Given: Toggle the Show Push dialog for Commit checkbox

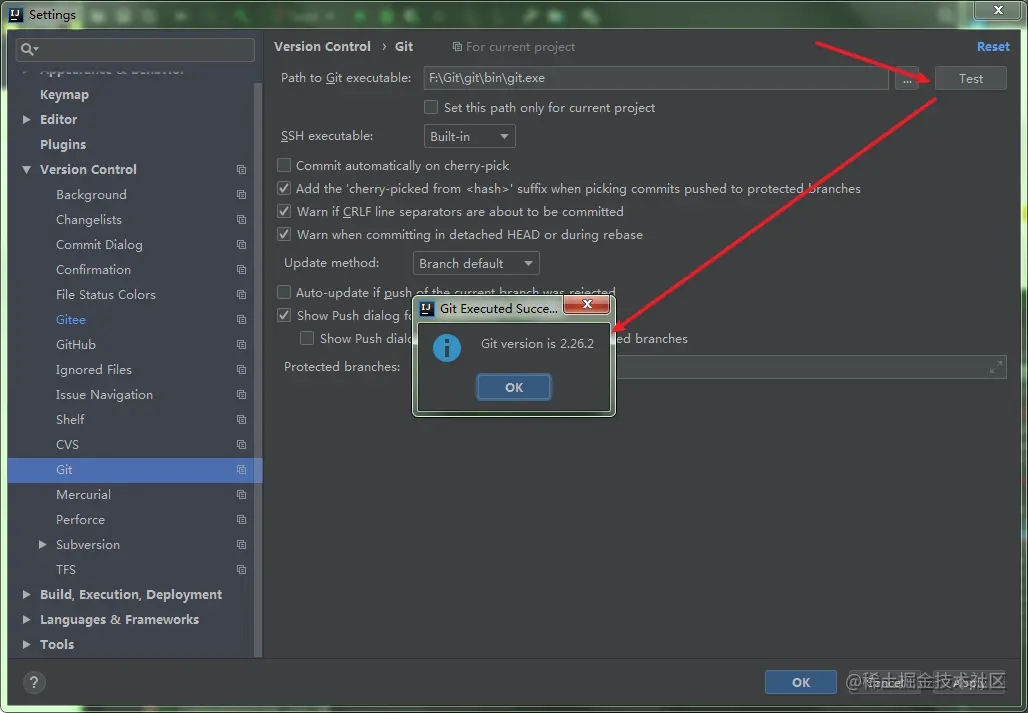Looking at the screenshot, I should (x=284, y=315).
